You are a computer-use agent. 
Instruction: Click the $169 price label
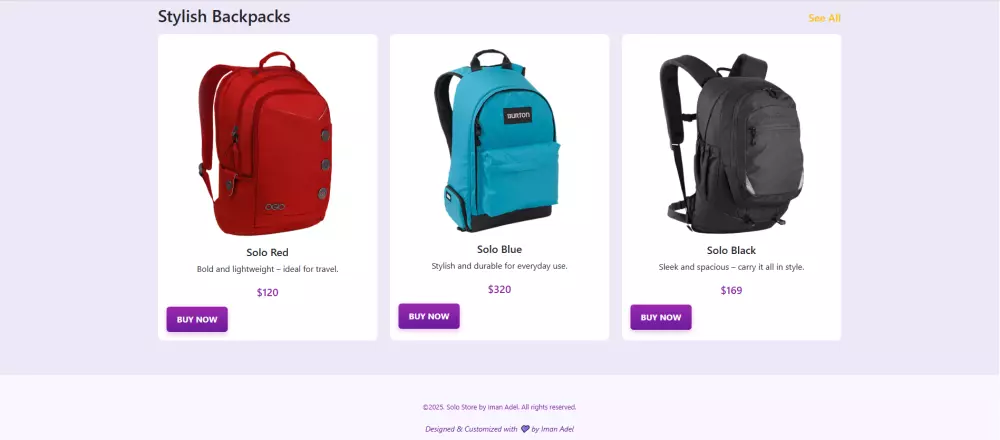click(732, 291)
